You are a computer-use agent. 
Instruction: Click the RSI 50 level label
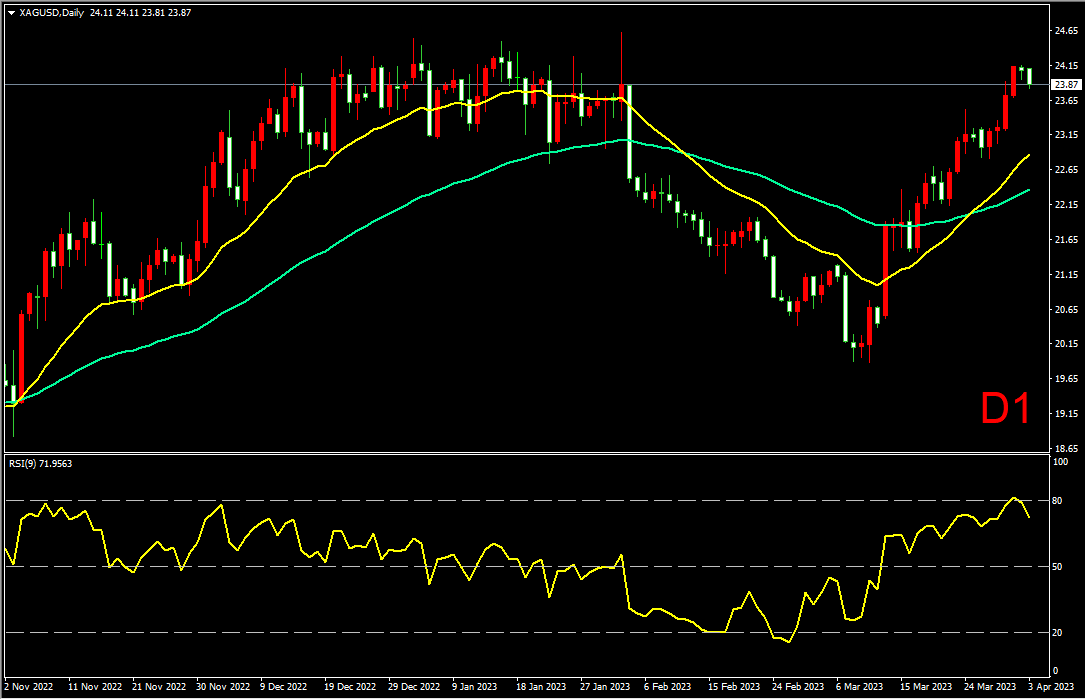[x=1057, y=567]
